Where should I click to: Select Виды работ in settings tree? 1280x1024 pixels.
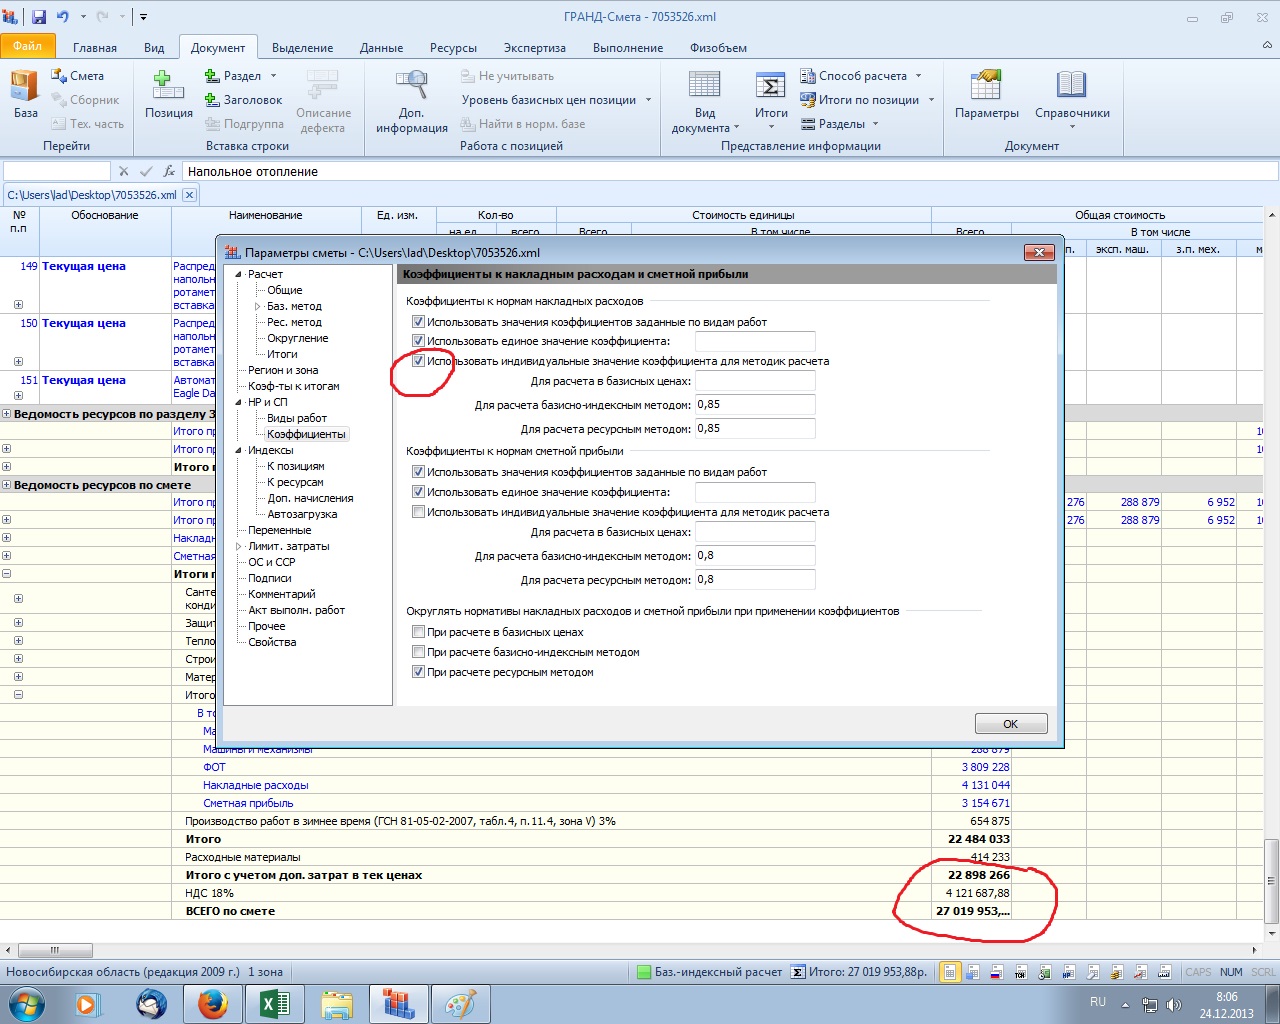[x=297, y=418]
